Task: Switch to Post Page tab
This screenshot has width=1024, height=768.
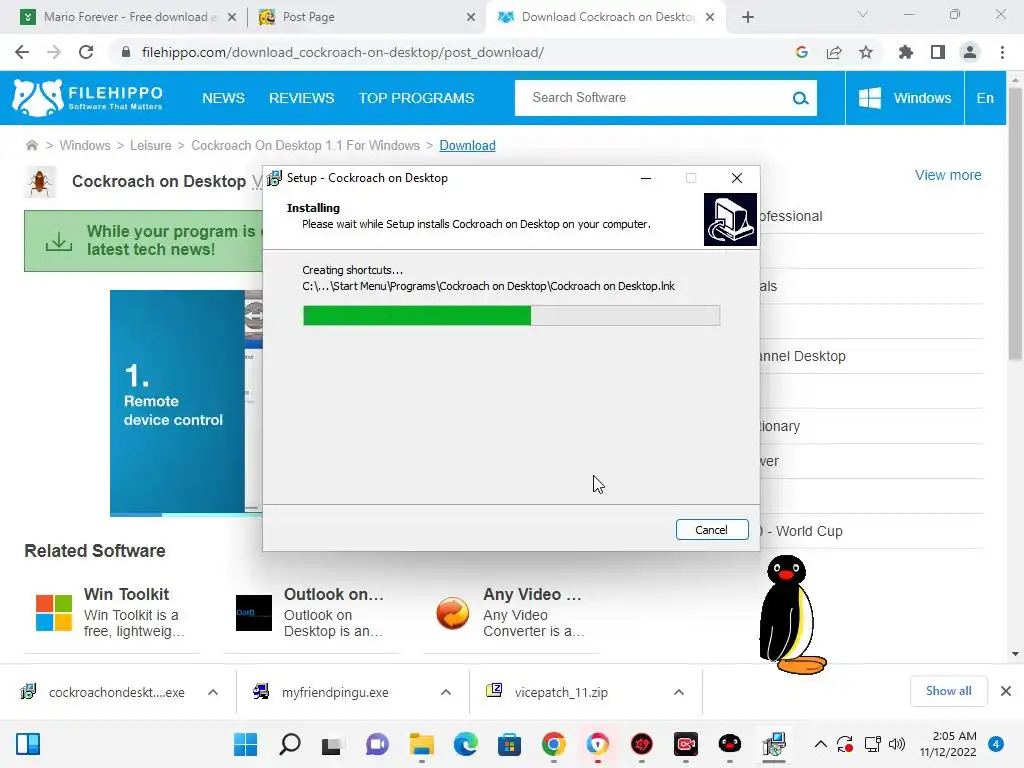Action: 366,17
